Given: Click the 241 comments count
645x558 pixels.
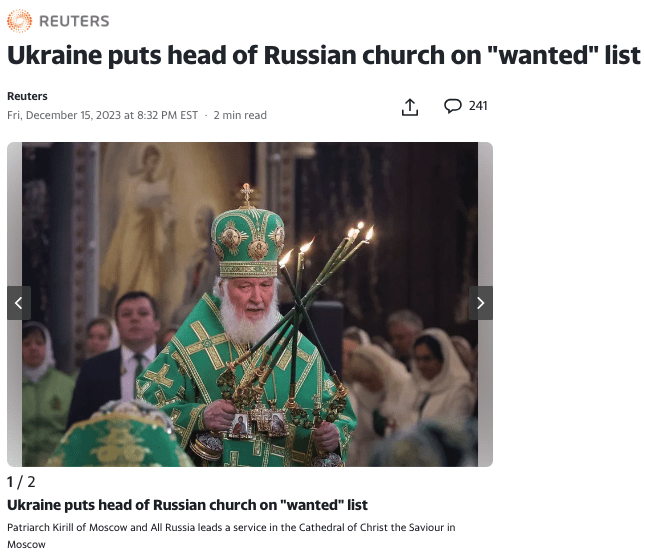Looking at the screenshot, I should [478, 106].
